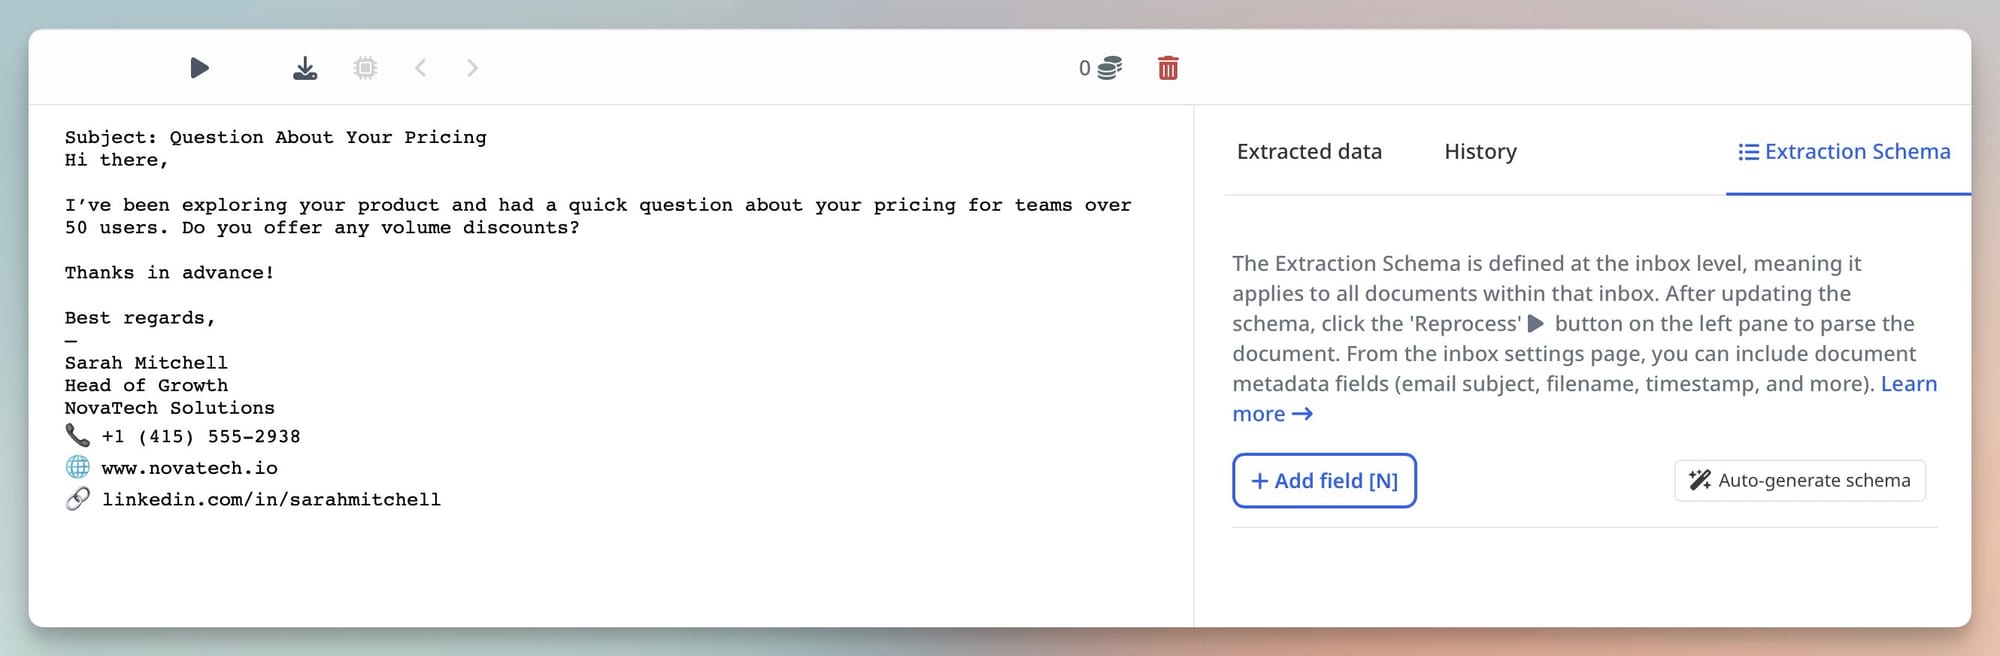Screen dimensions: 2000x656
Task: Click the linkedin.com/in/sarahmitchell text
Action: point(271,500)
